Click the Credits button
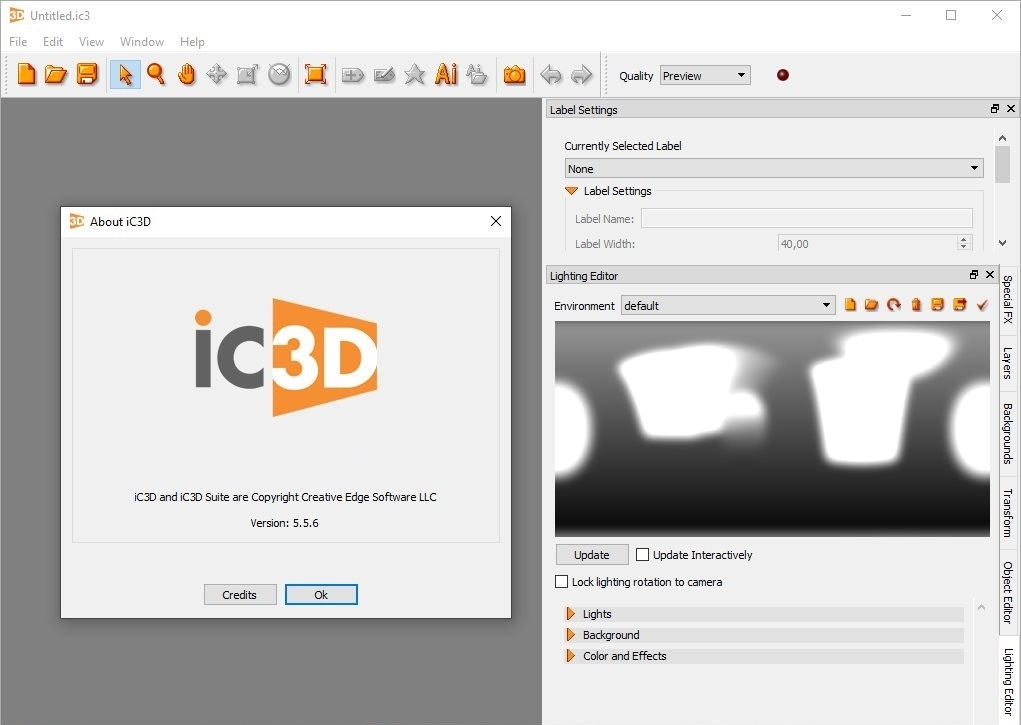The image size is (1021, 725). (240, 594)
